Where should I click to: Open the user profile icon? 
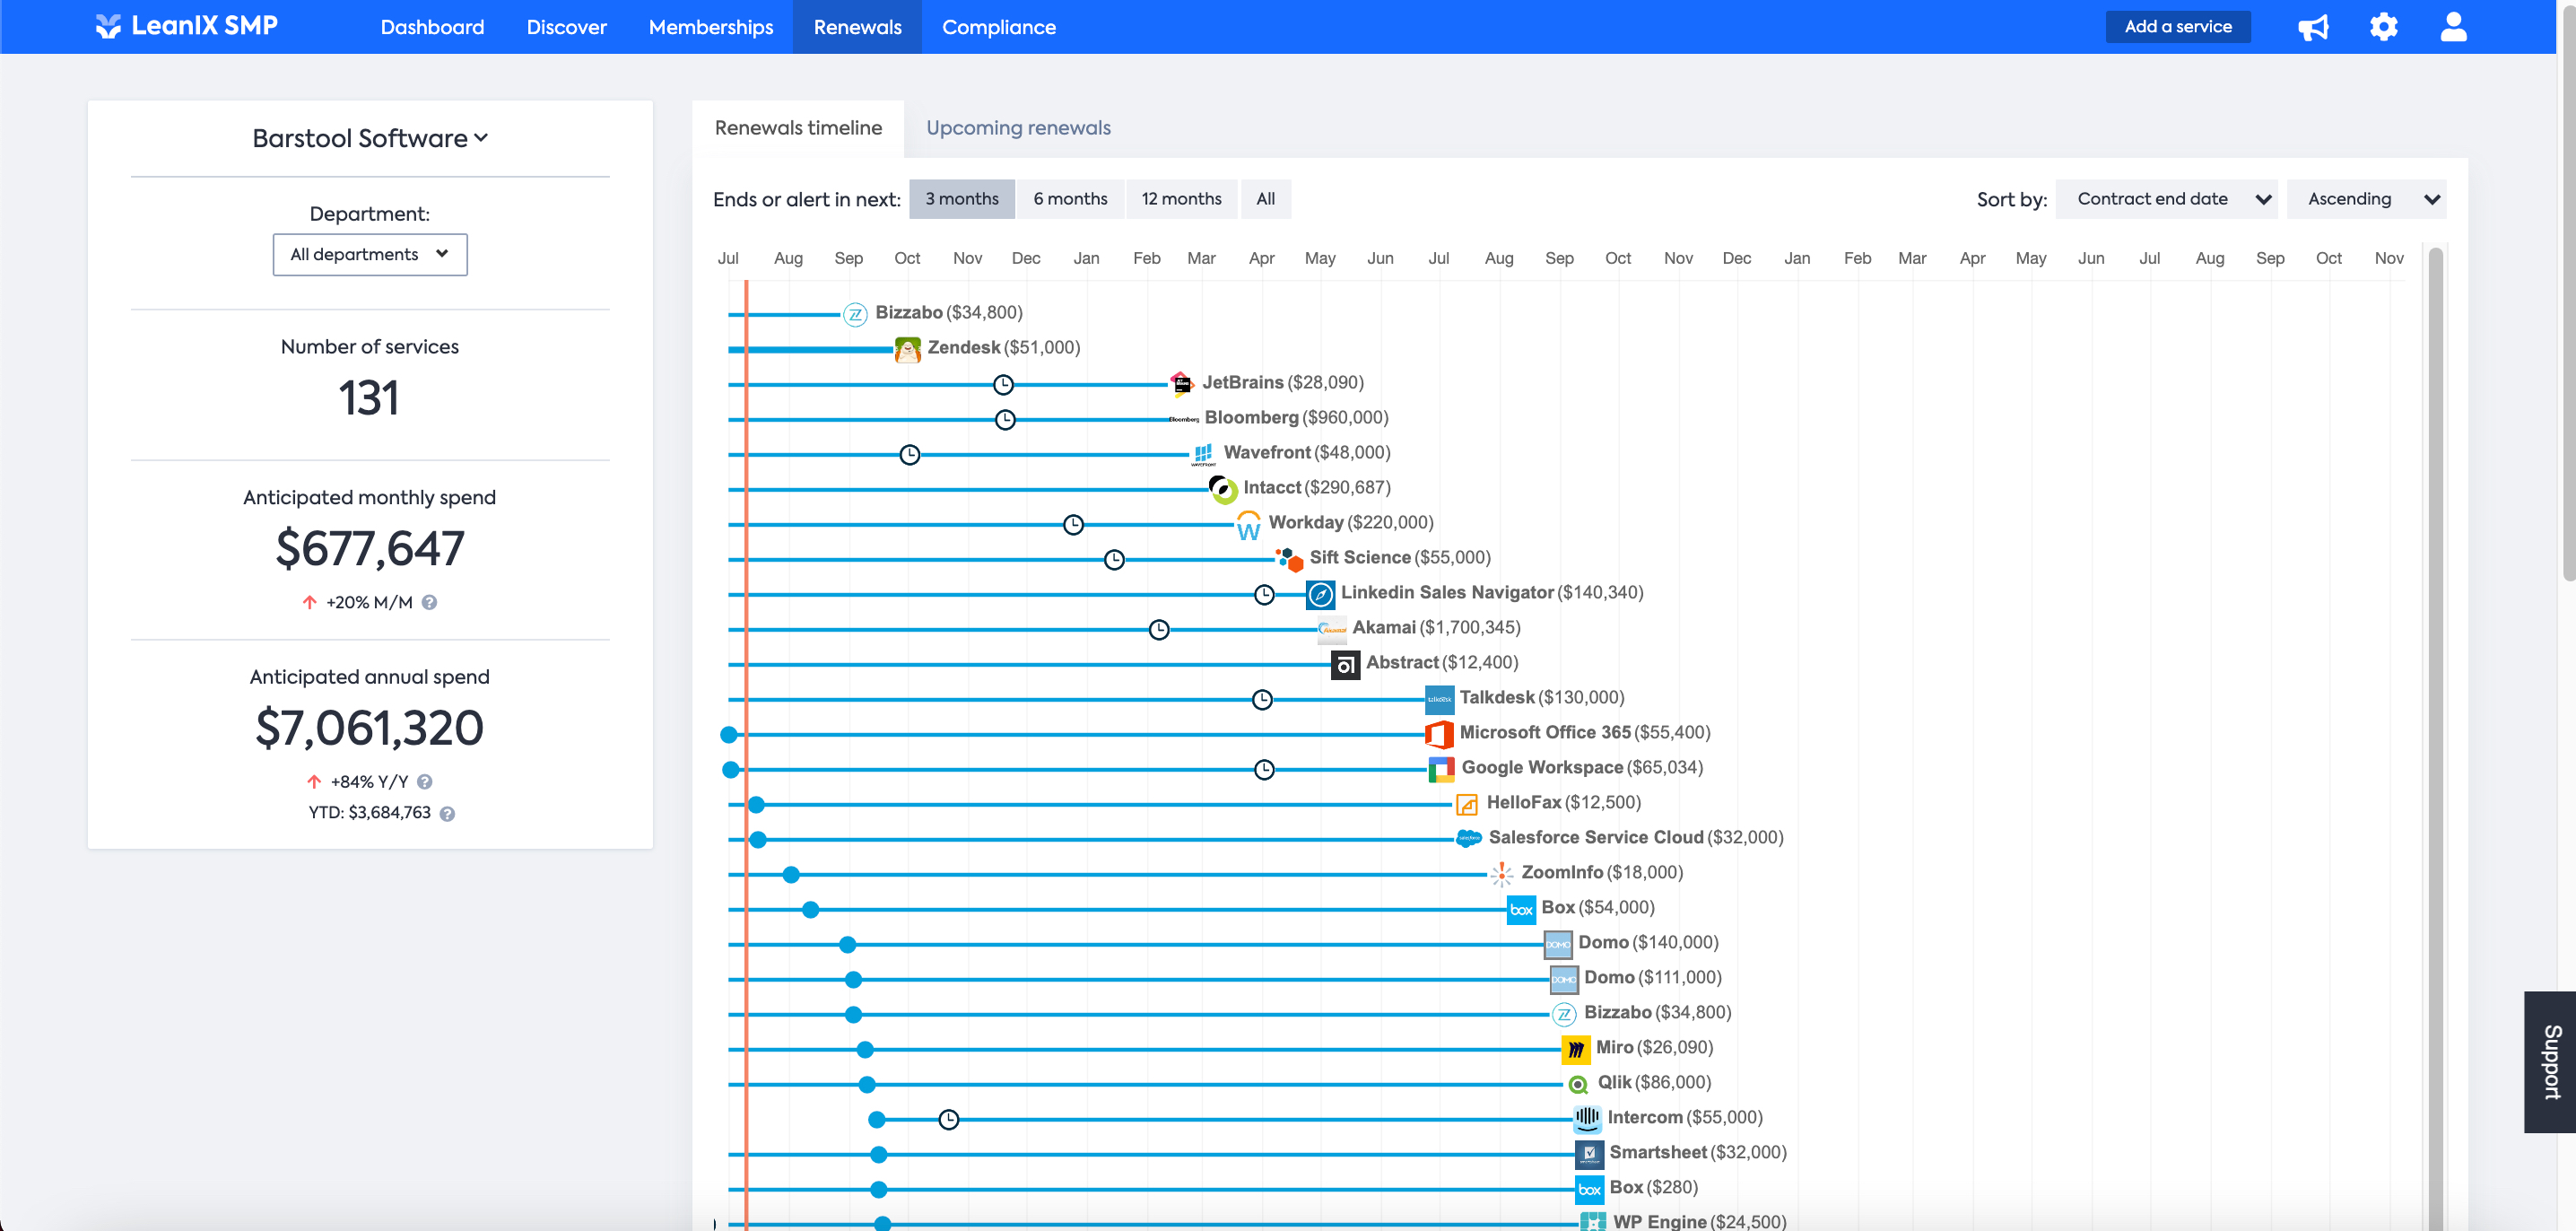(x=2453, y=27)
